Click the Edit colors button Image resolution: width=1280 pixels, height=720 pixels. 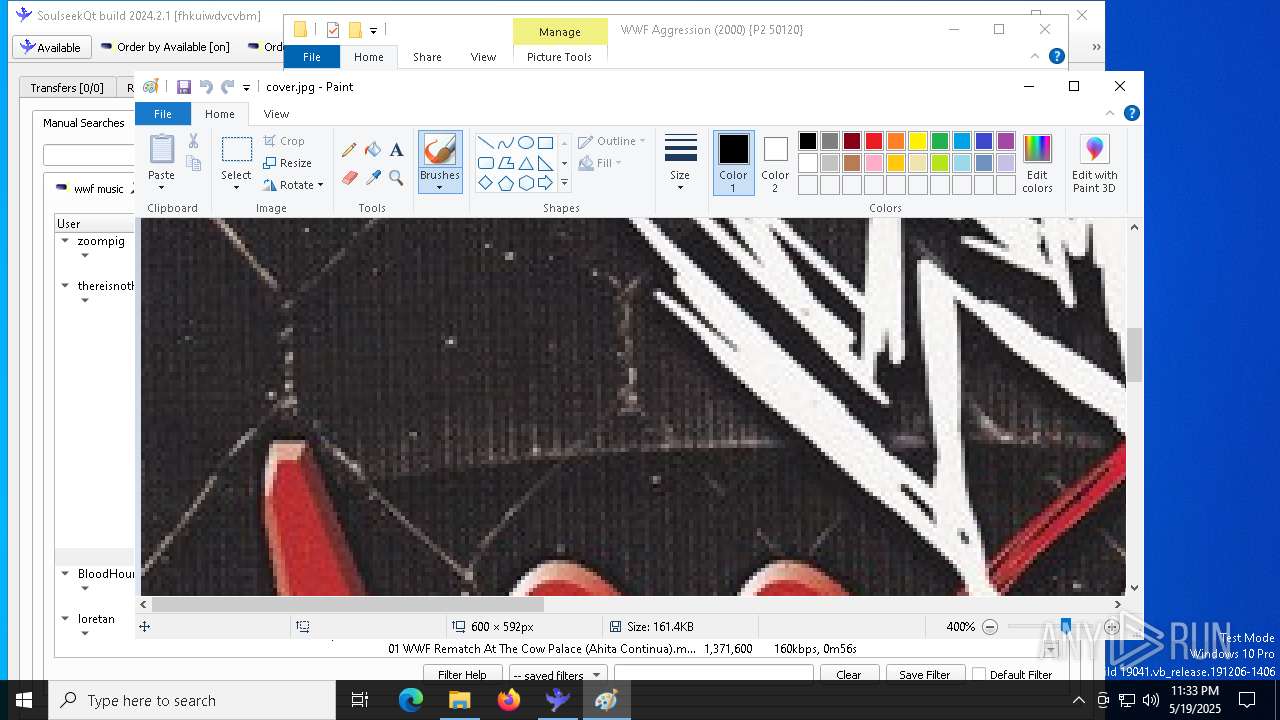tap(1037, 165)
